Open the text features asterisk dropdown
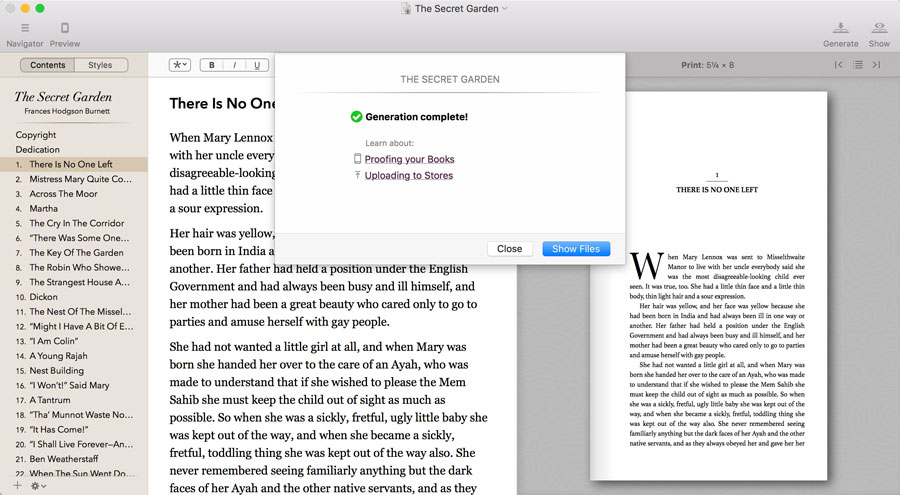 [x=180, y=65]
